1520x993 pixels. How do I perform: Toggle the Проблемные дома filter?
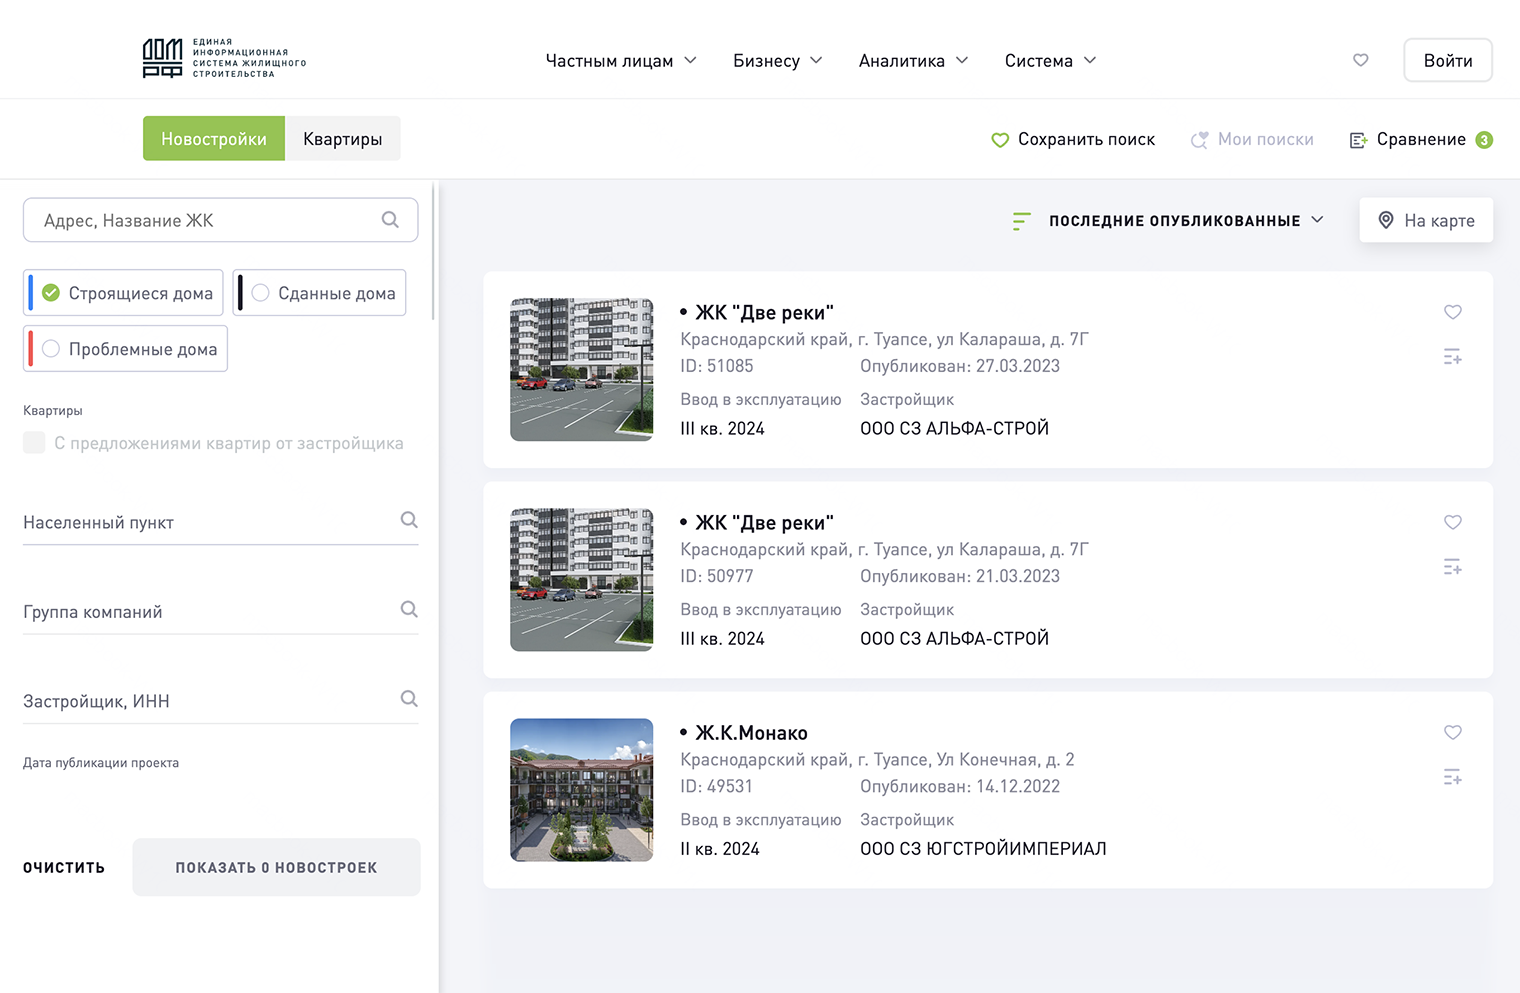pyautogui.click(x=51, y=349)
